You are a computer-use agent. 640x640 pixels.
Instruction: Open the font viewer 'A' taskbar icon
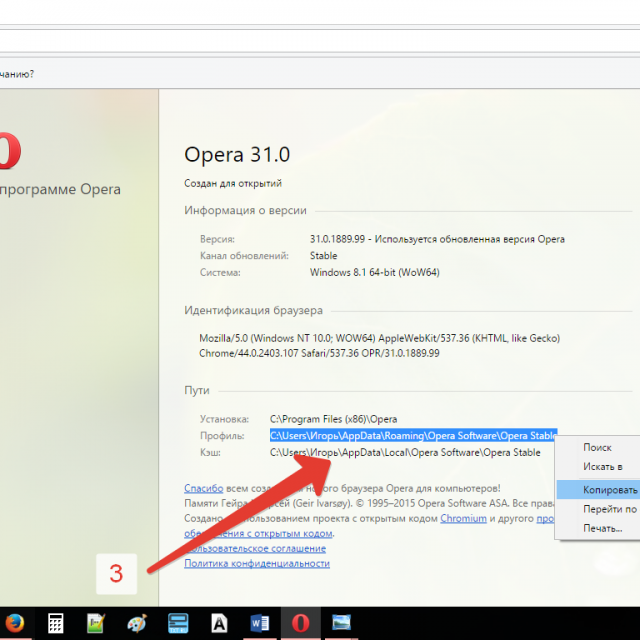click(x=219, y=623)
